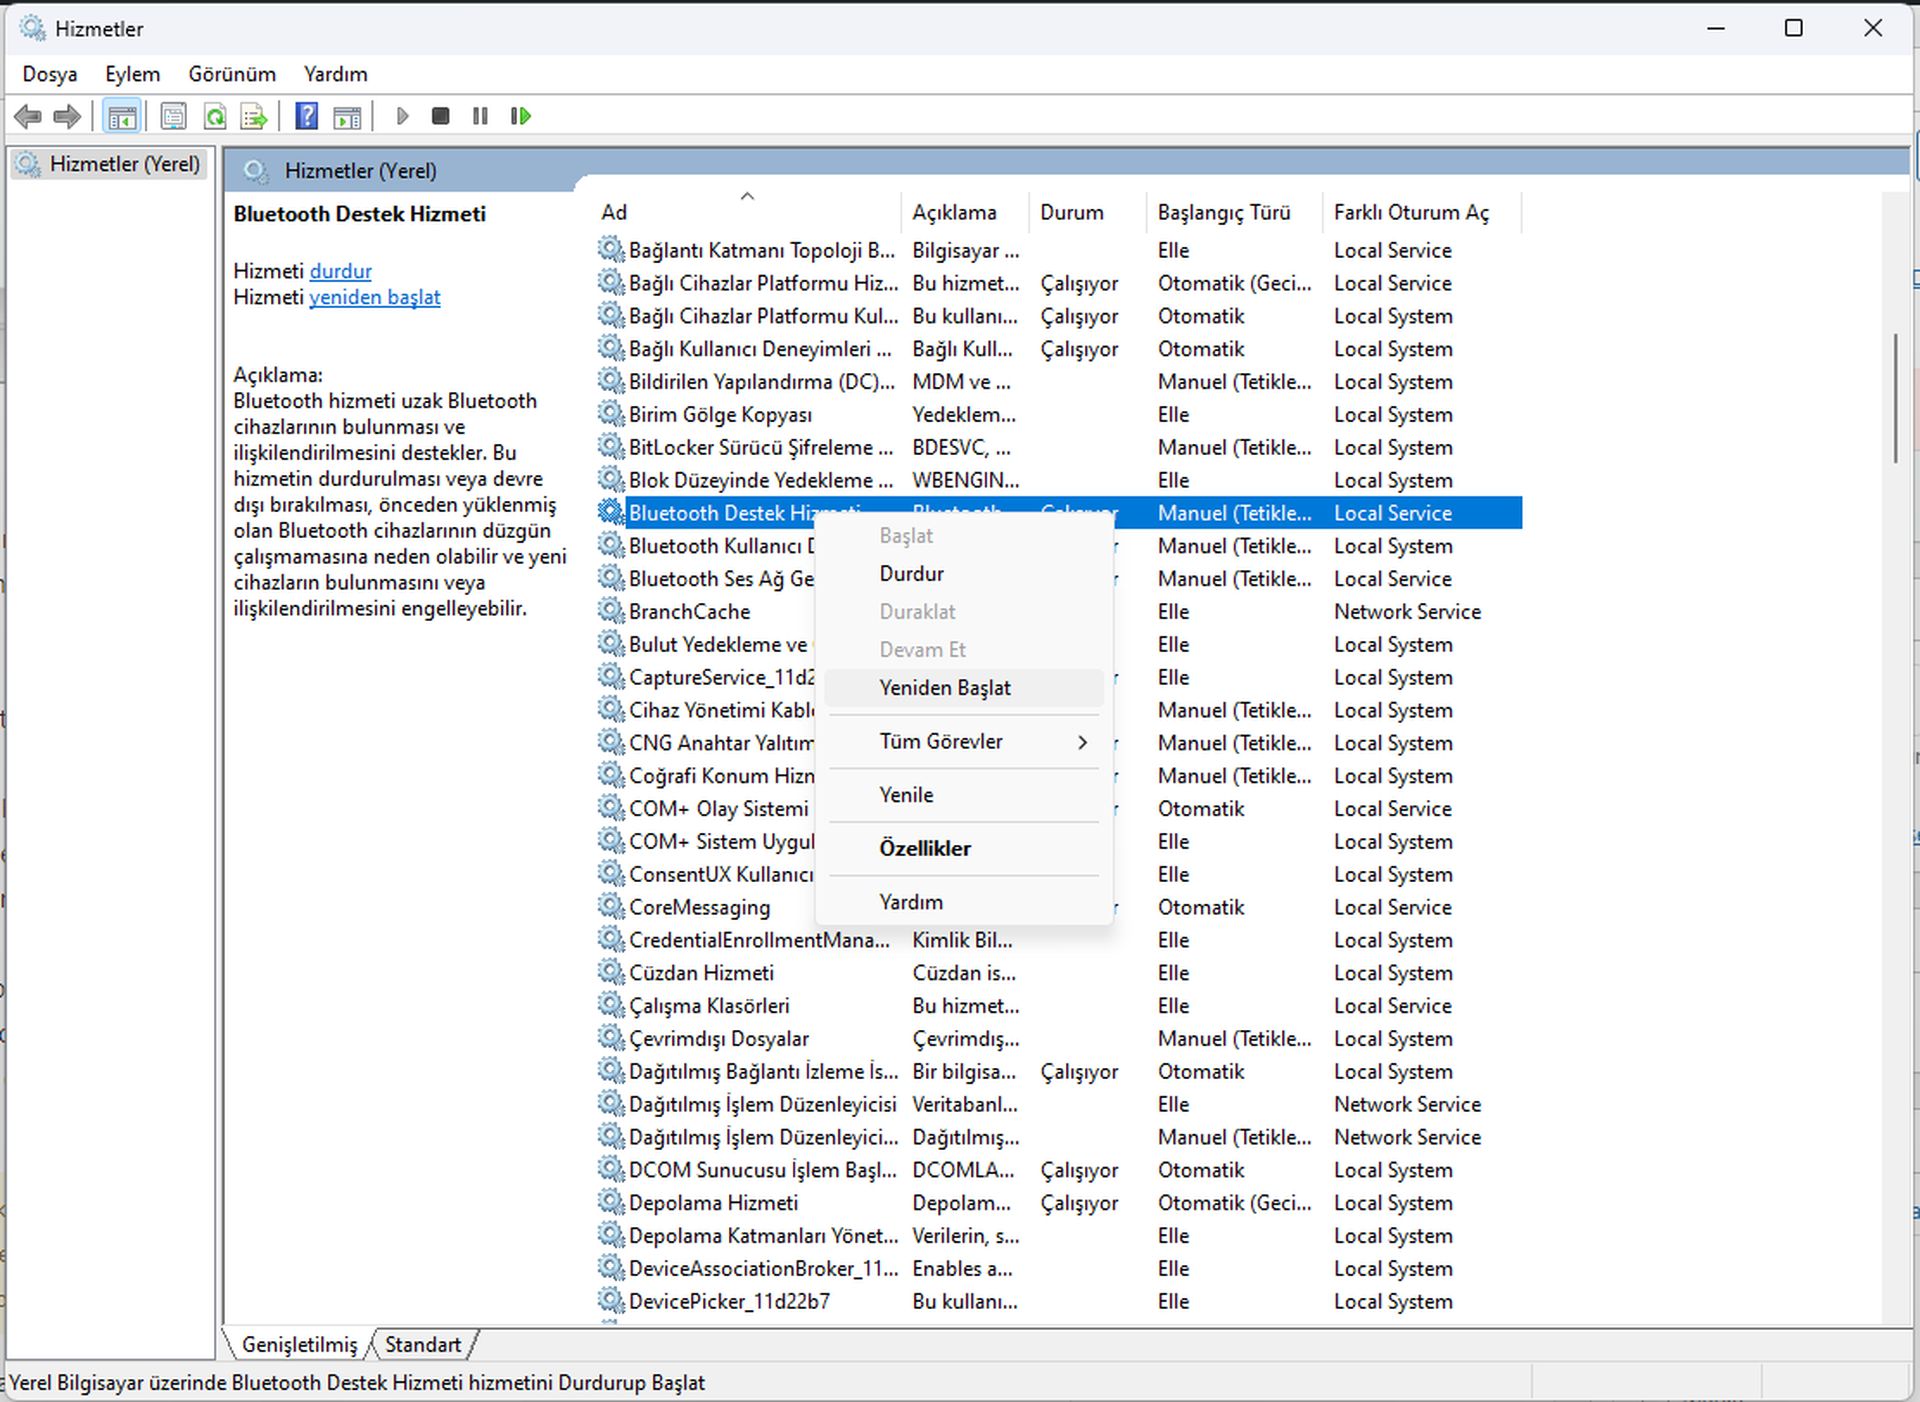The width and height of the screenshot is (1920, 1402).
Task: Select Özellikler from context menu
Action: 923,849
